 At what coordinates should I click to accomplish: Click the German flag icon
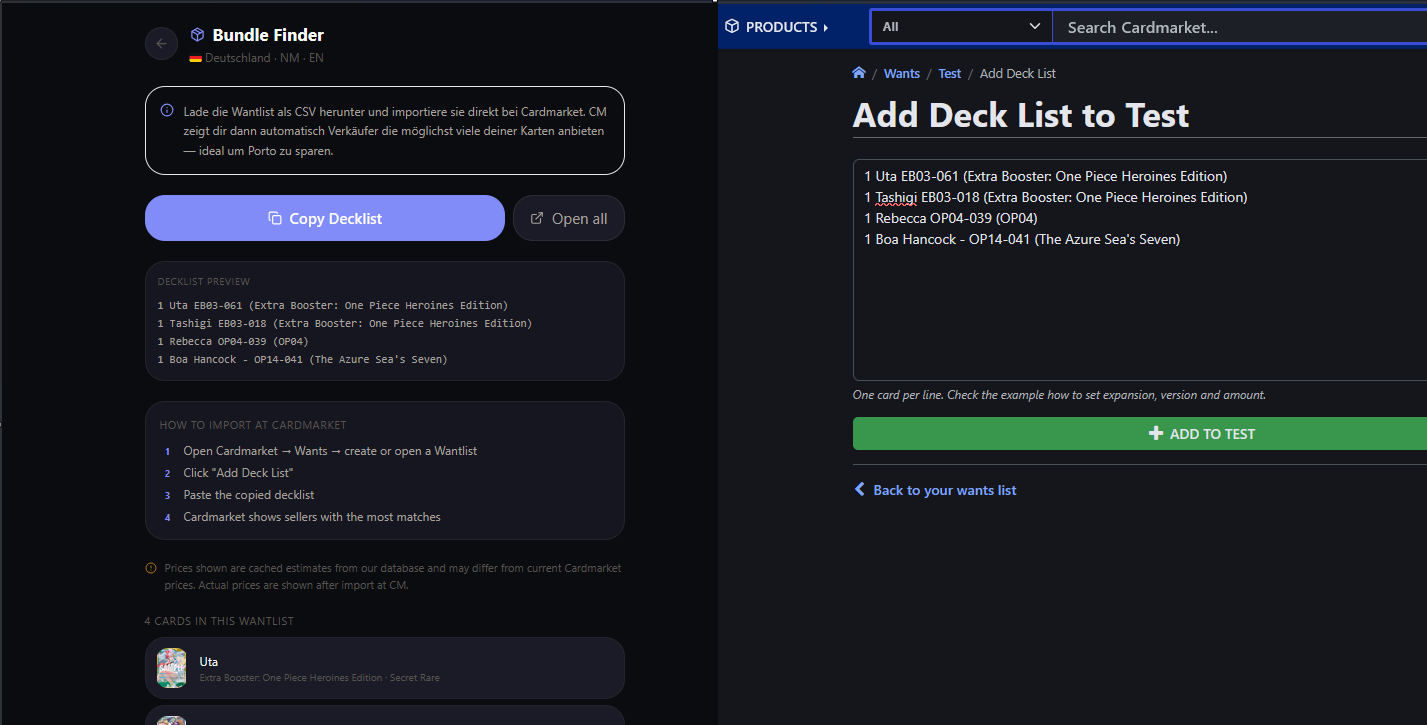coord(196,59)
